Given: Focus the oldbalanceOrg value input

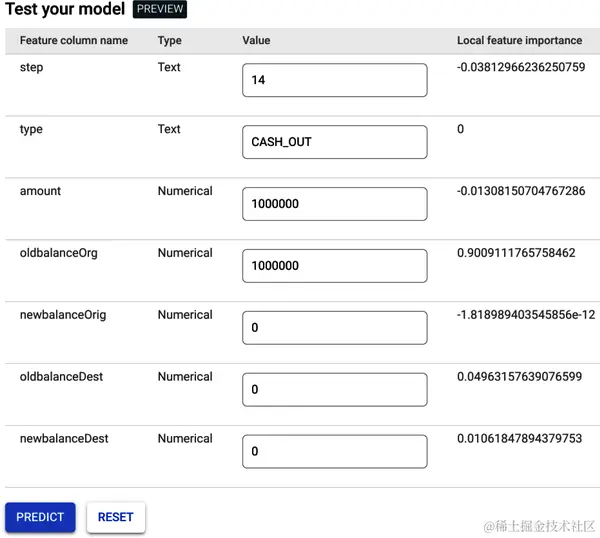Looking at the screenshot, I should click(x=334, y=266).
